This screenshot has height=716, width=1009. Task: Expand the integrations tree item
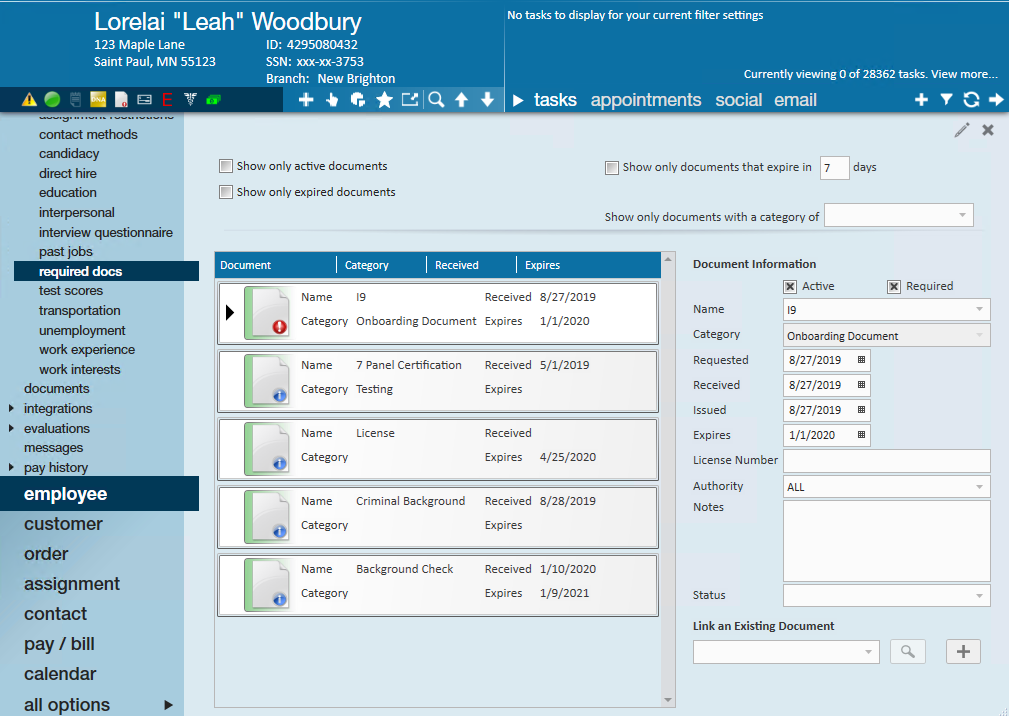[x=11, y=409]
